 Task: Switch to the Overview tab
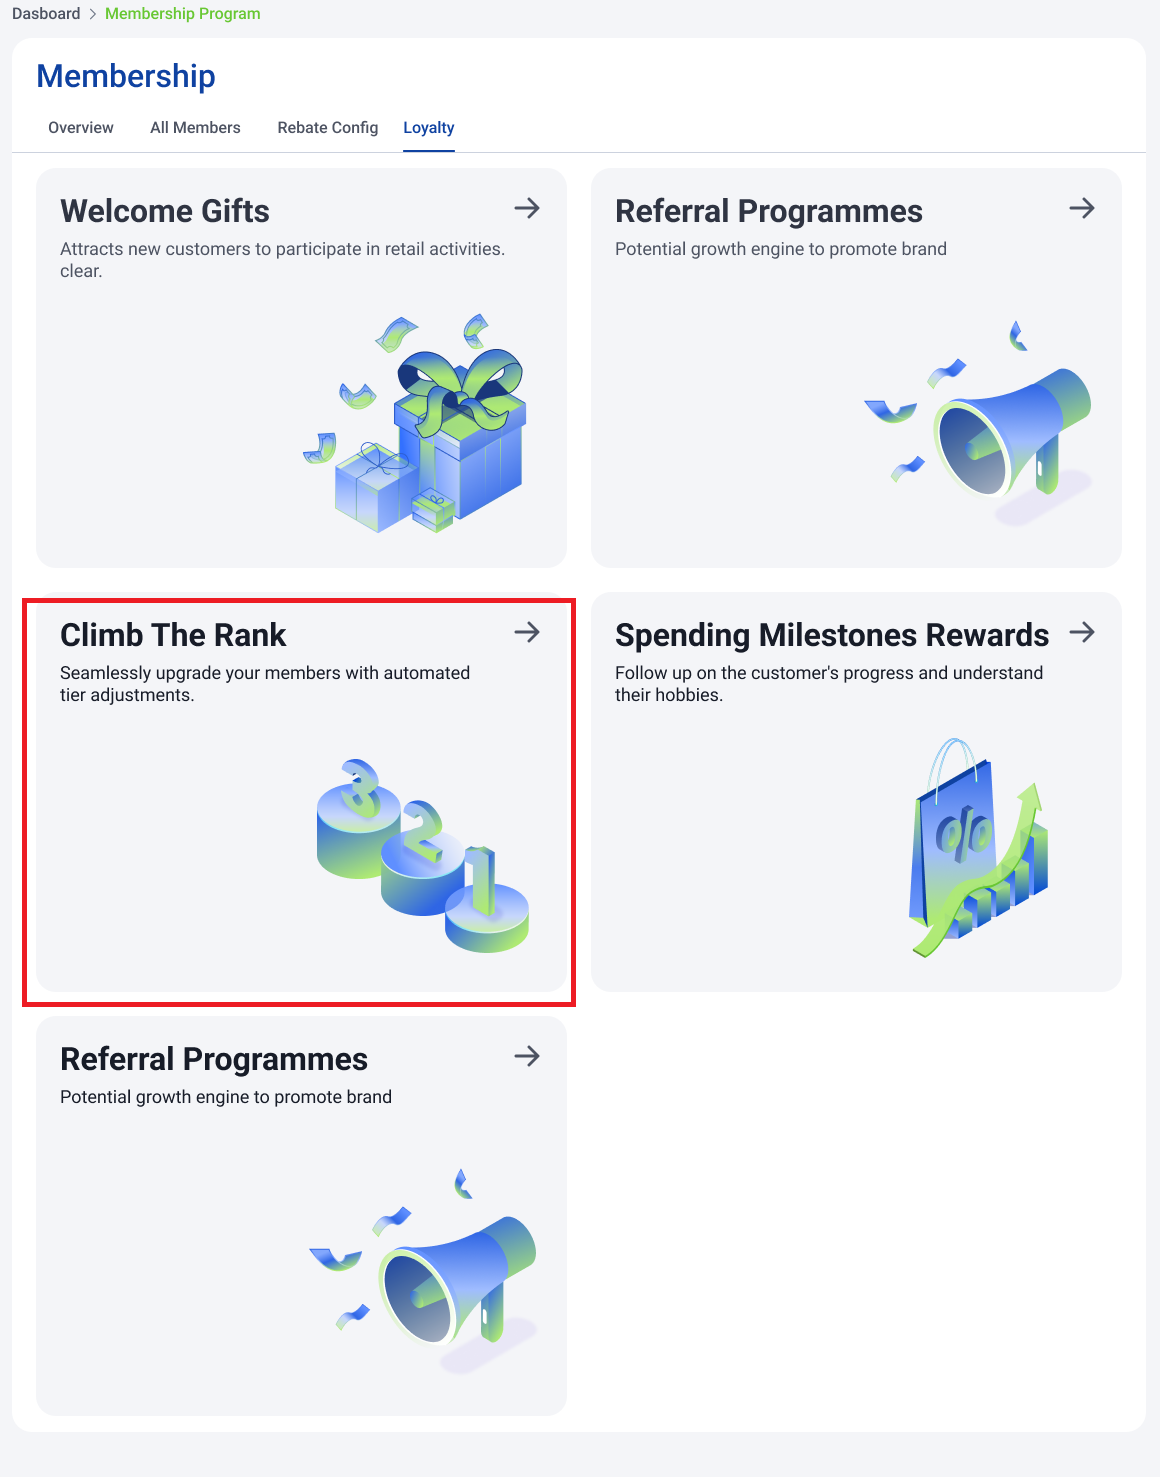(81, 127)
